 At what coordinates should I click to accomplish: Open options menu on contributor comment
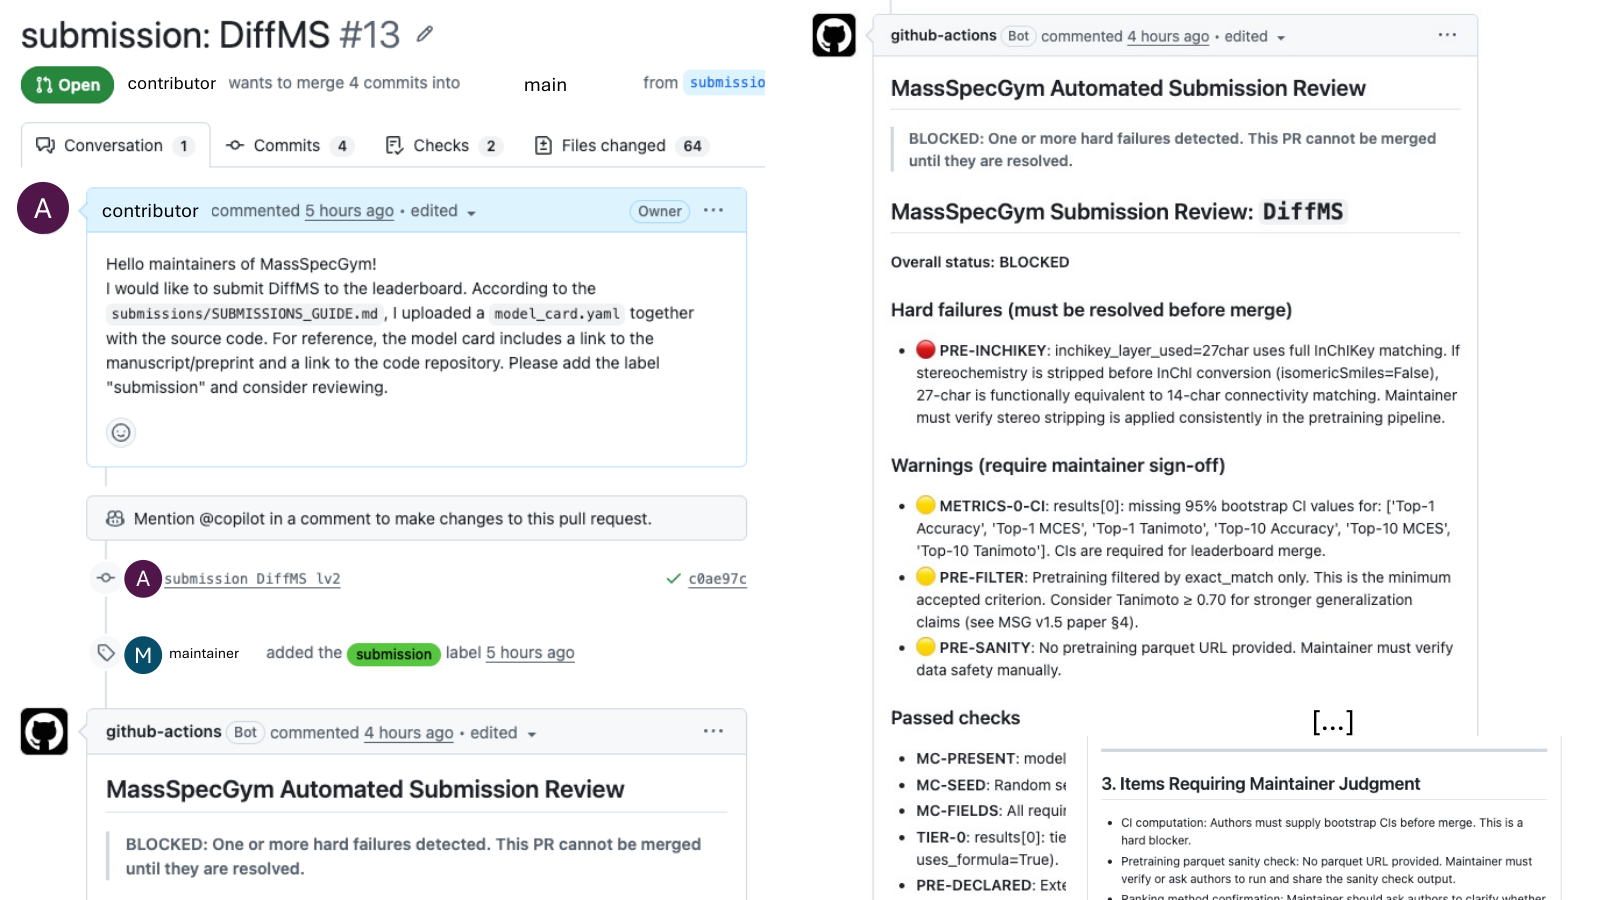713,210
